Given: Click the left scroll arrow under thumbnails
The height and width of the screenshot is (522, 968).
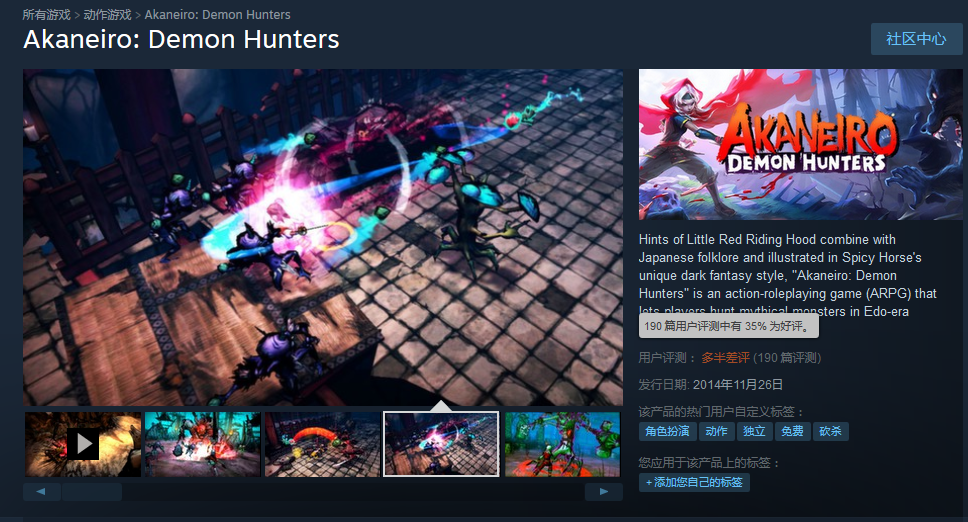Looking at the screenshot, I should click(41, 492).
